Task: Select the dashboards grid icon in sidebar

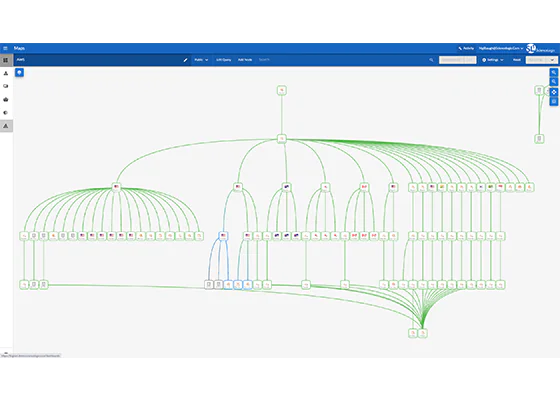Action: point(6,60)
